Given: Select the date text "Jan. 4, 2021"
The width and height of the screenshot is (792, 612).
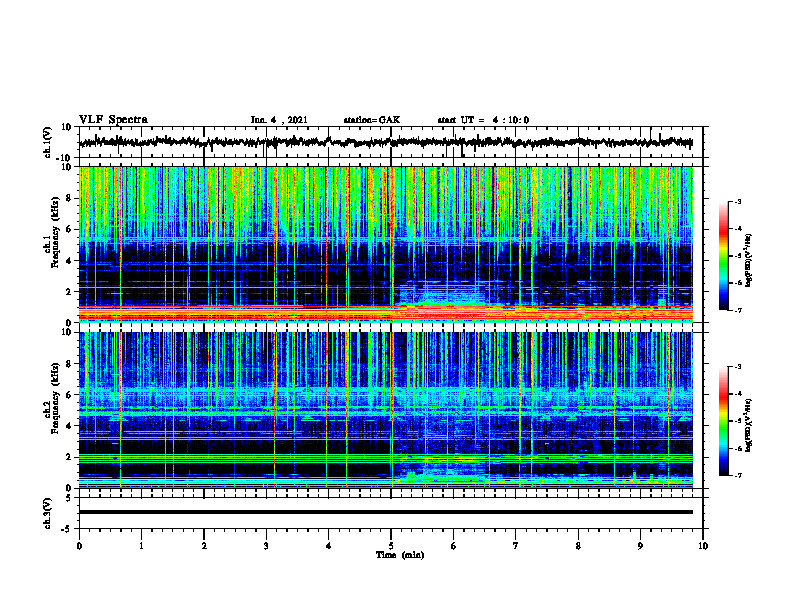Looking at the screenshot, I should point(279,120).
